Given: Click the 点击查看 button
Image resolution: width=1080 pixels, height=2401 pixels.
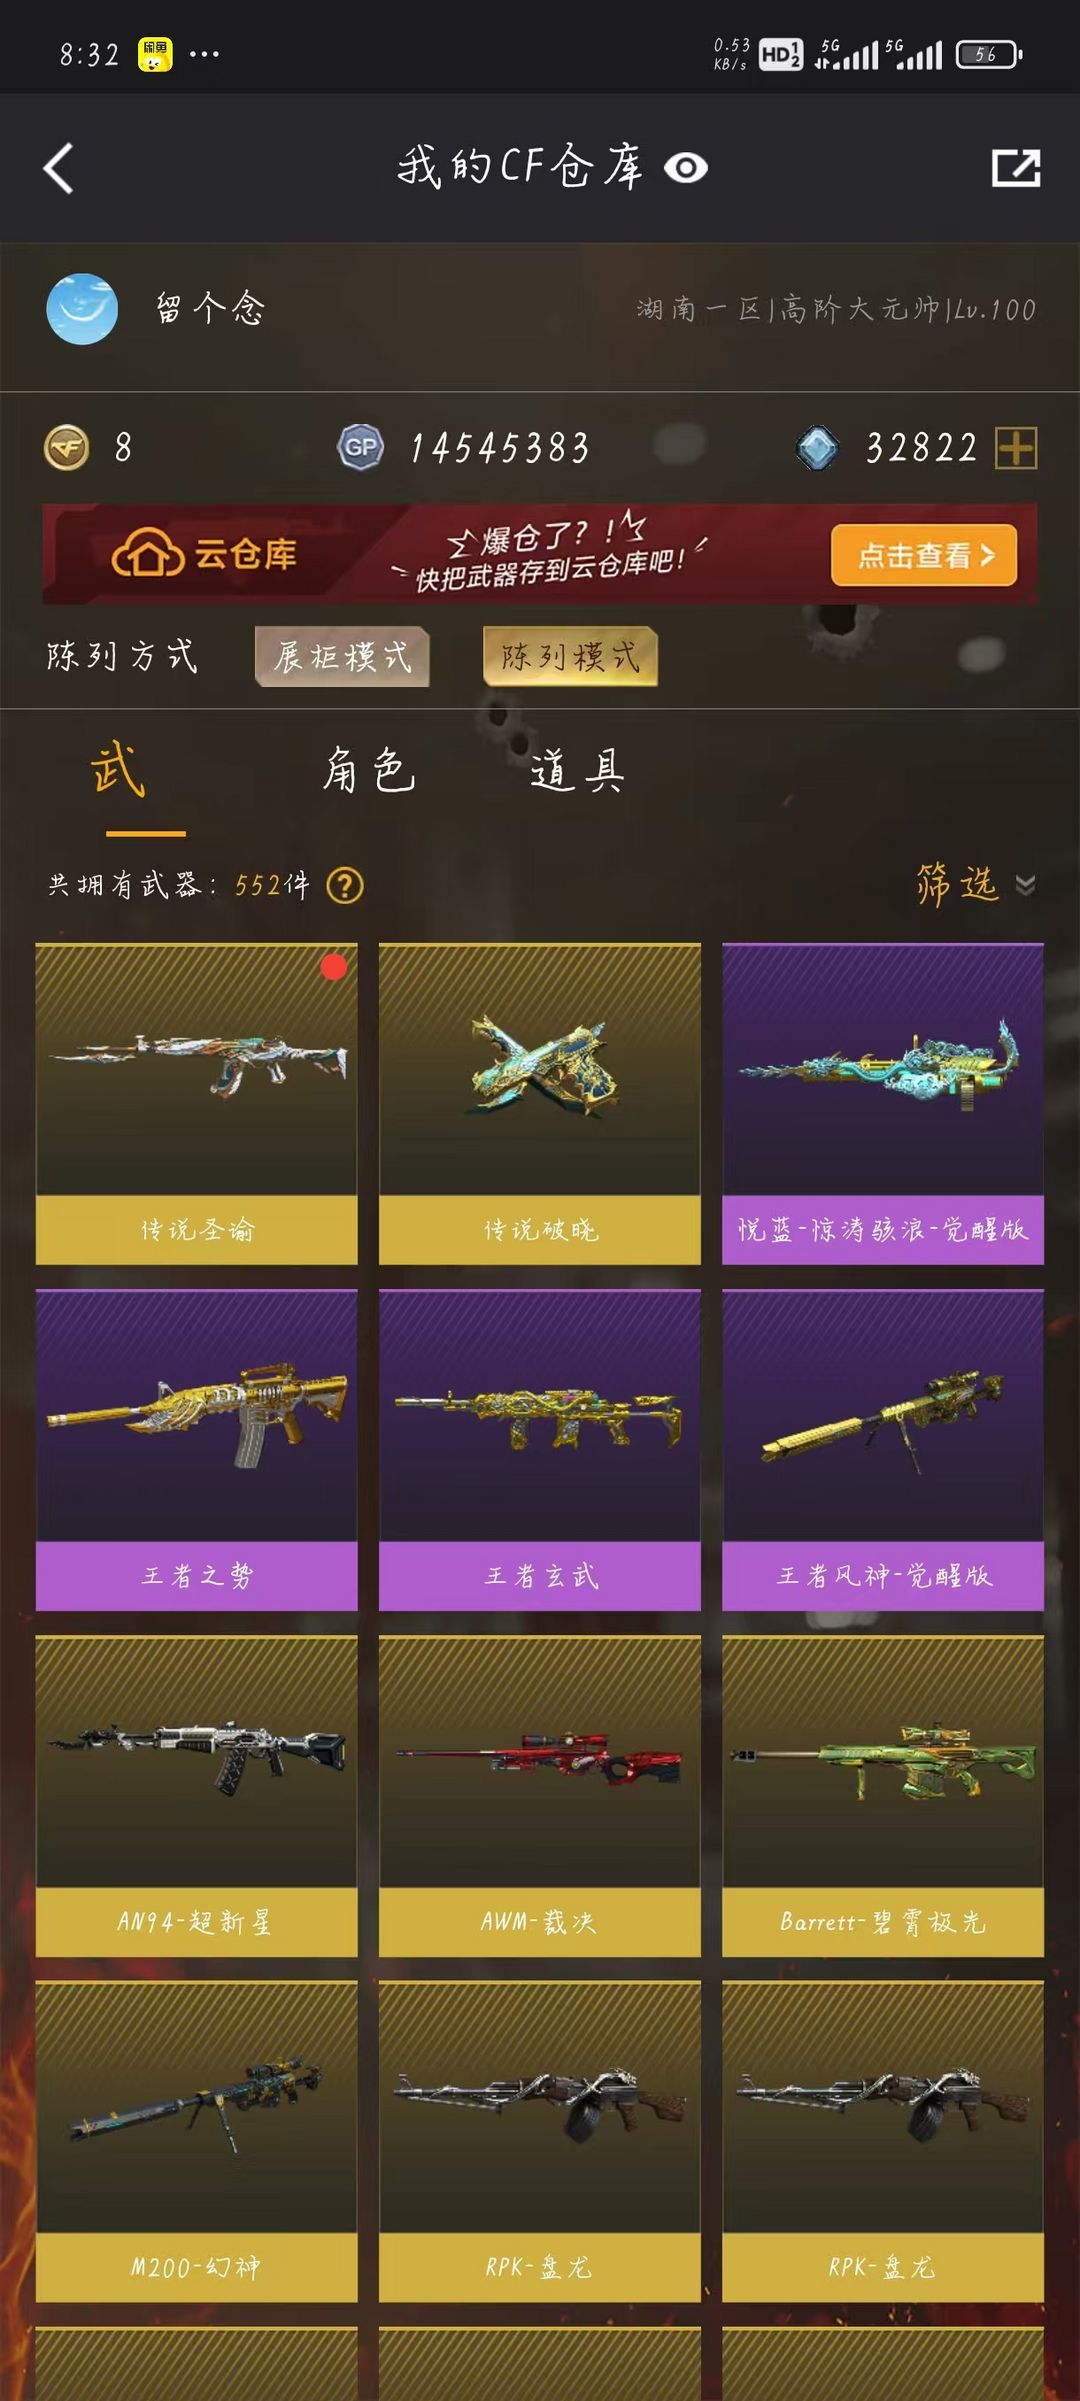Looking at the screenshot, I should click(924, 555).
